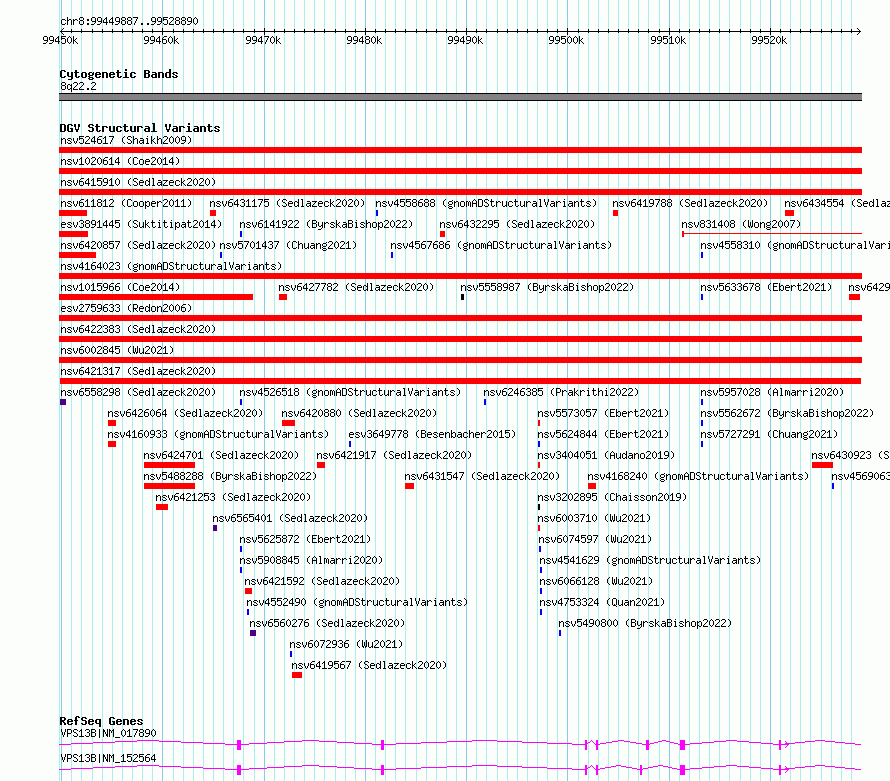This screenshot has height=781, width=890.
Task: Select esv3649778 (Besenbacher2015) label
Action: coord(432,434)
